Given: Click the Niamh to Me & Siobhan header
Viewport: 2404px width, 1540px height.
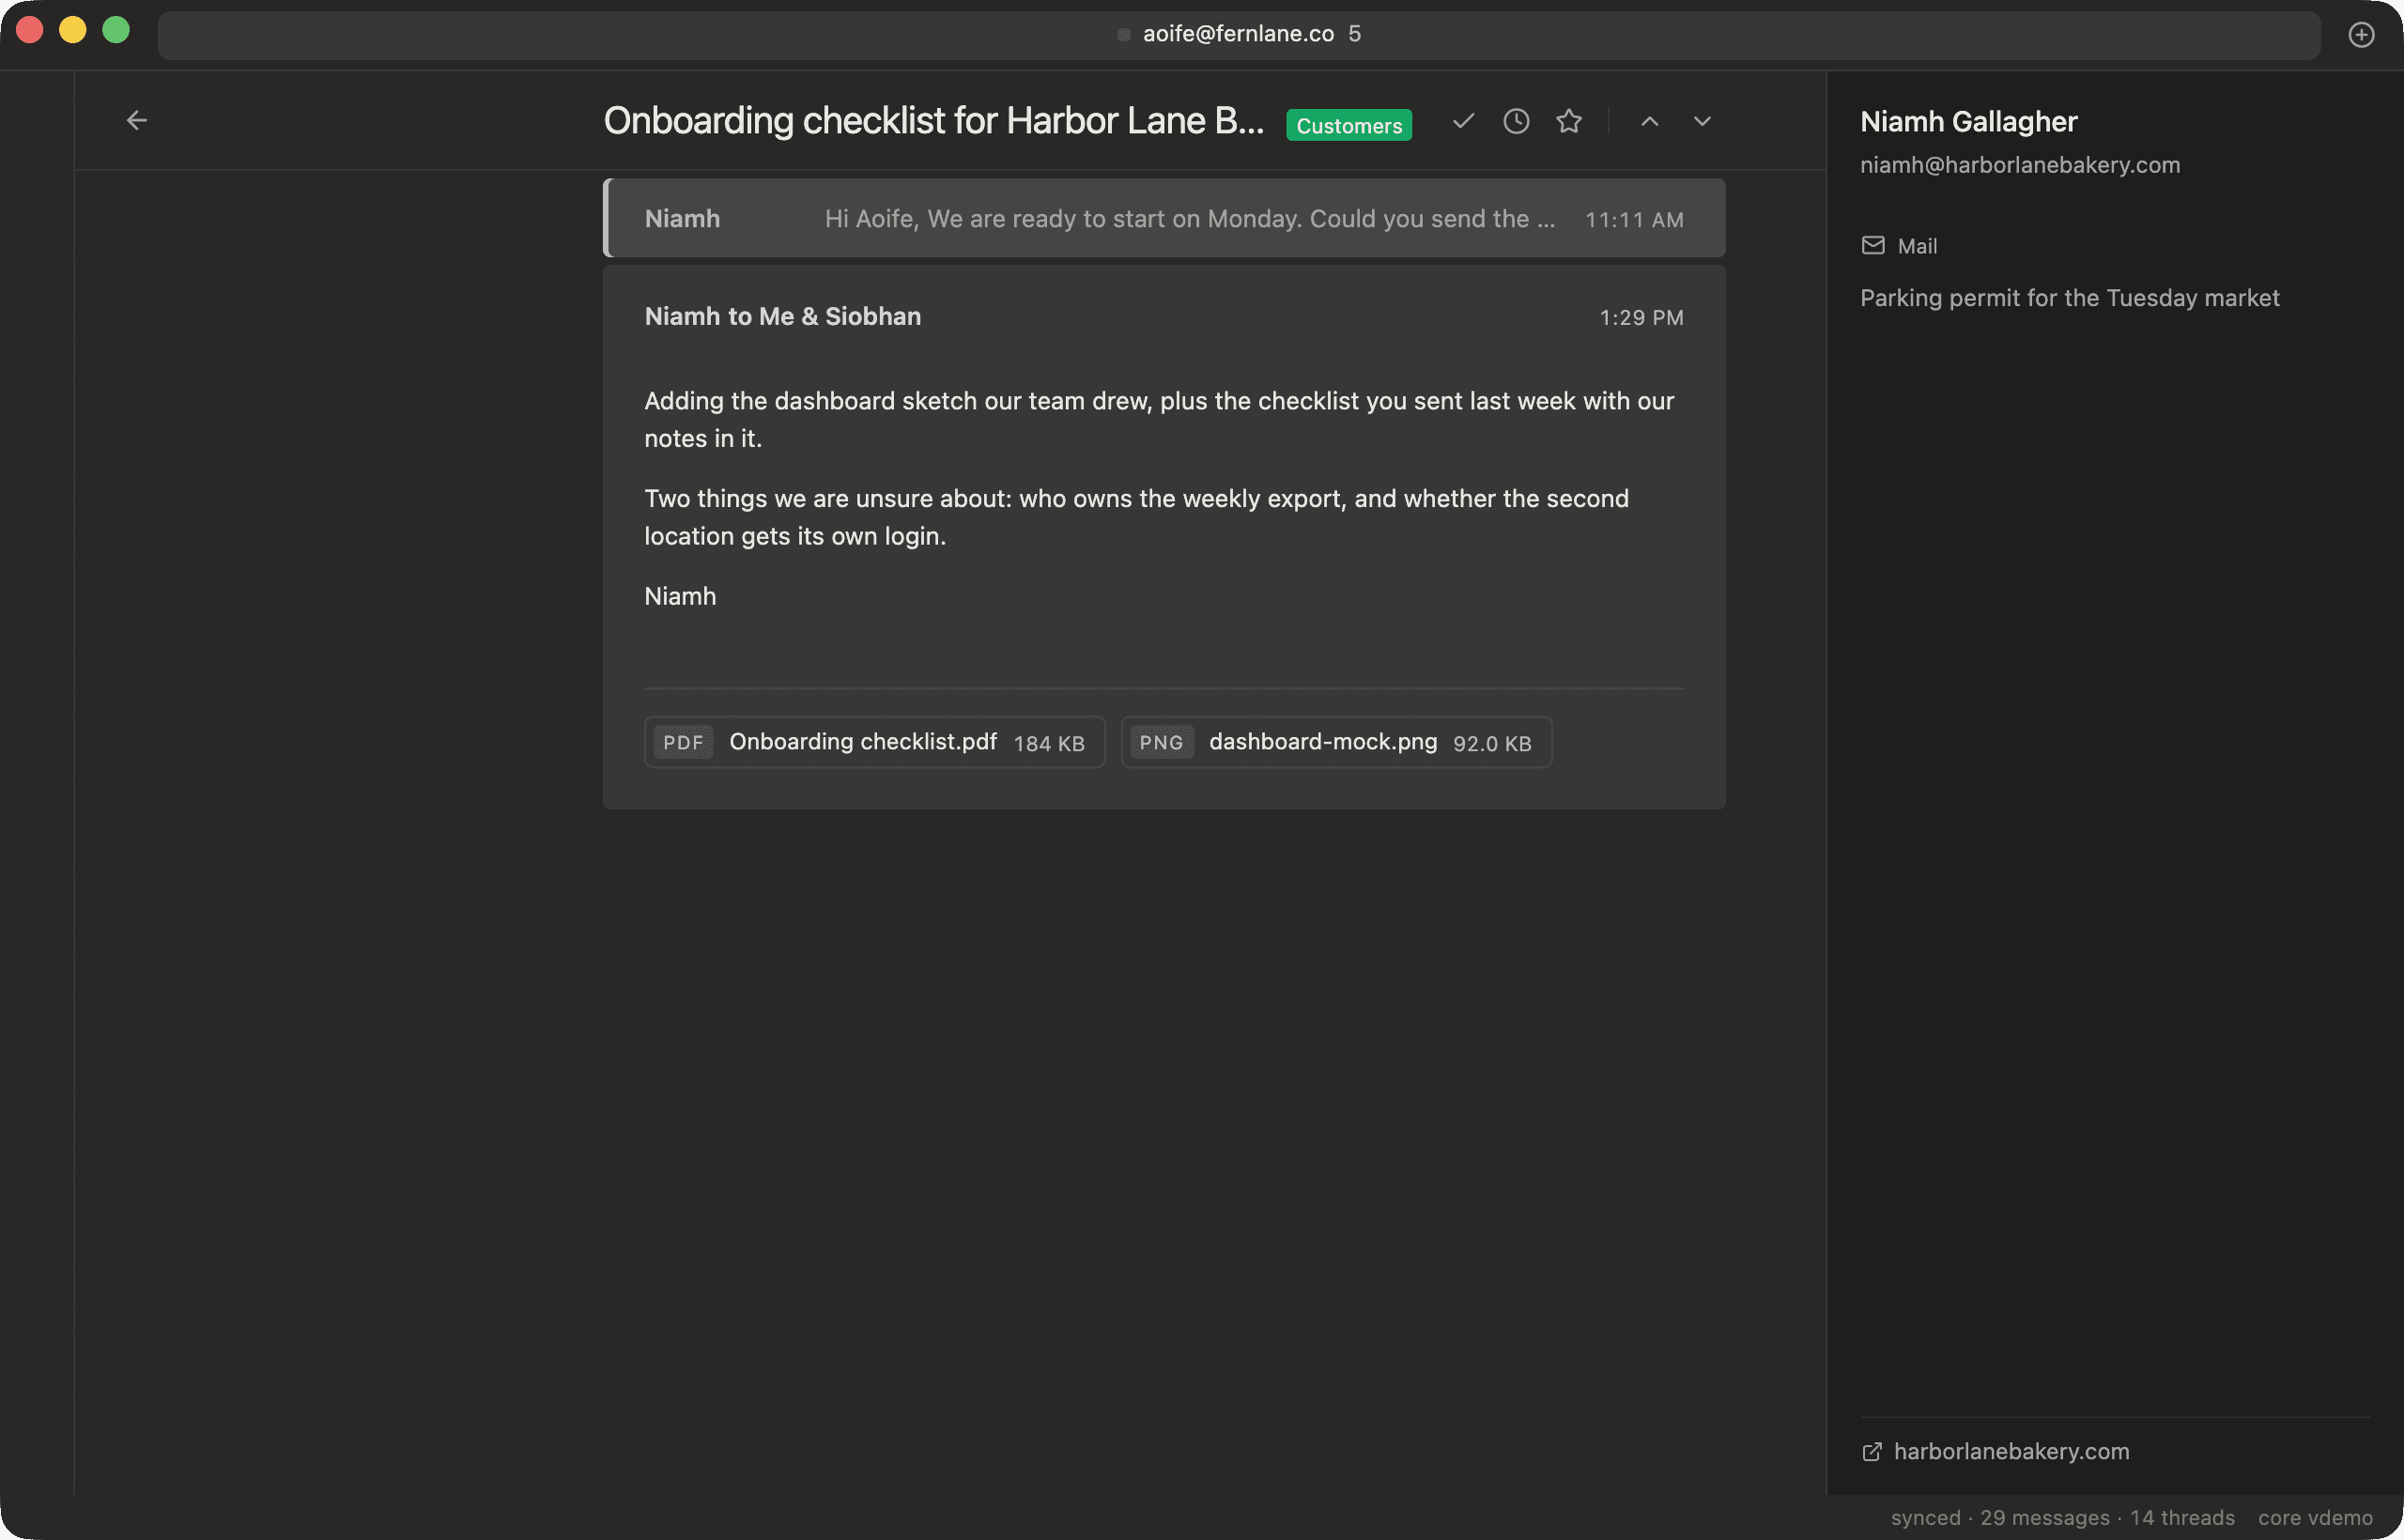Looking at the screenshot, I should 782,316.
